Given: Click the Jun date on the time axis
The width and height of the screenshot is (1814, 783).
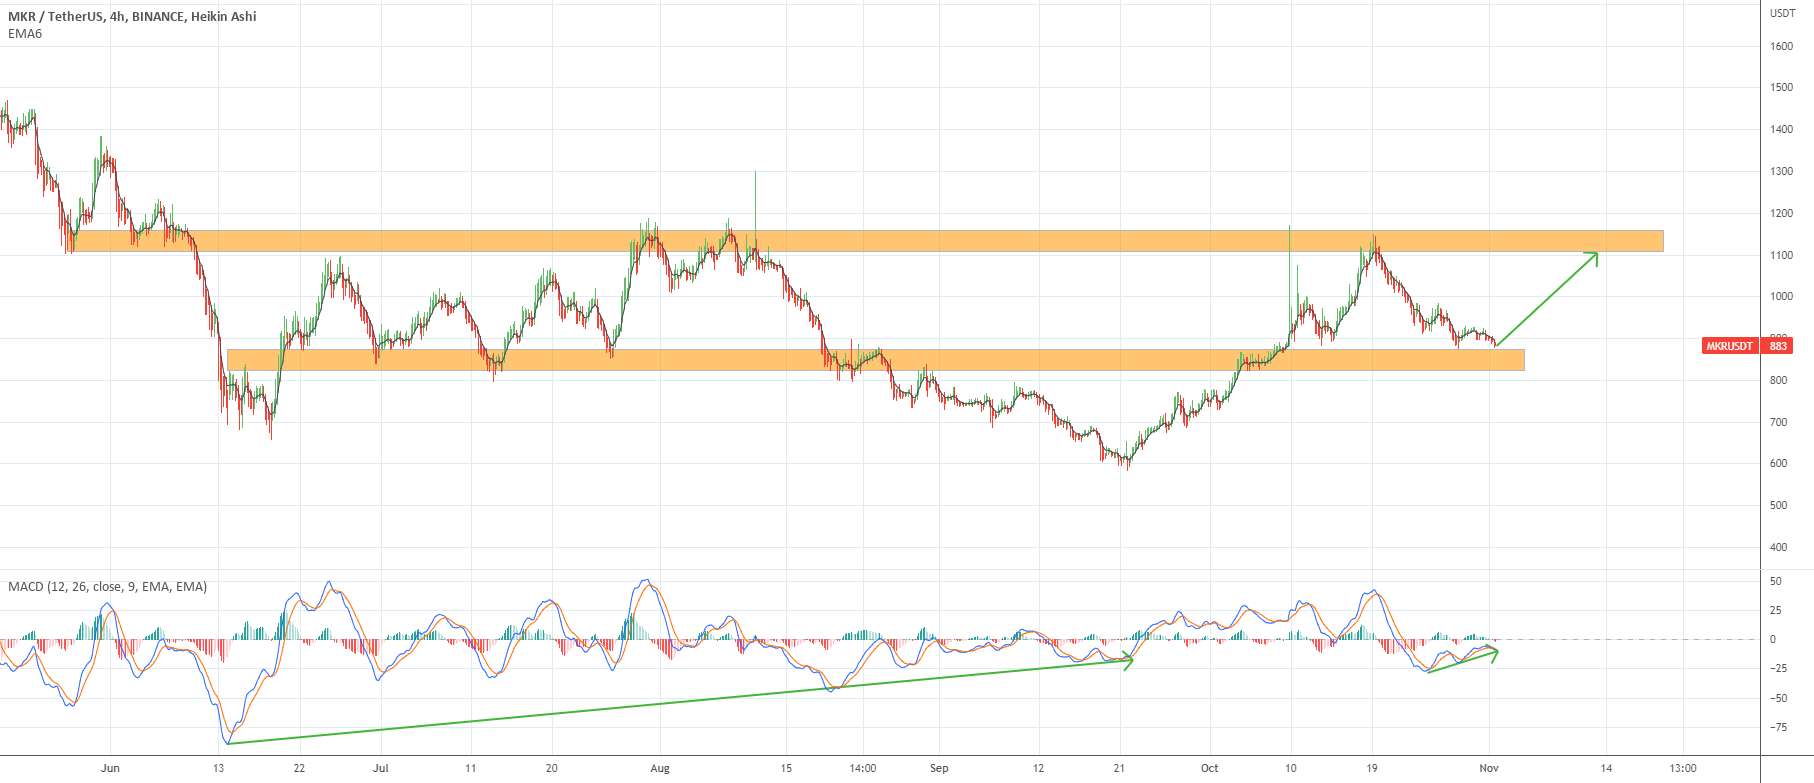Looking at the screenshot, I should click(x=110, y=768).
